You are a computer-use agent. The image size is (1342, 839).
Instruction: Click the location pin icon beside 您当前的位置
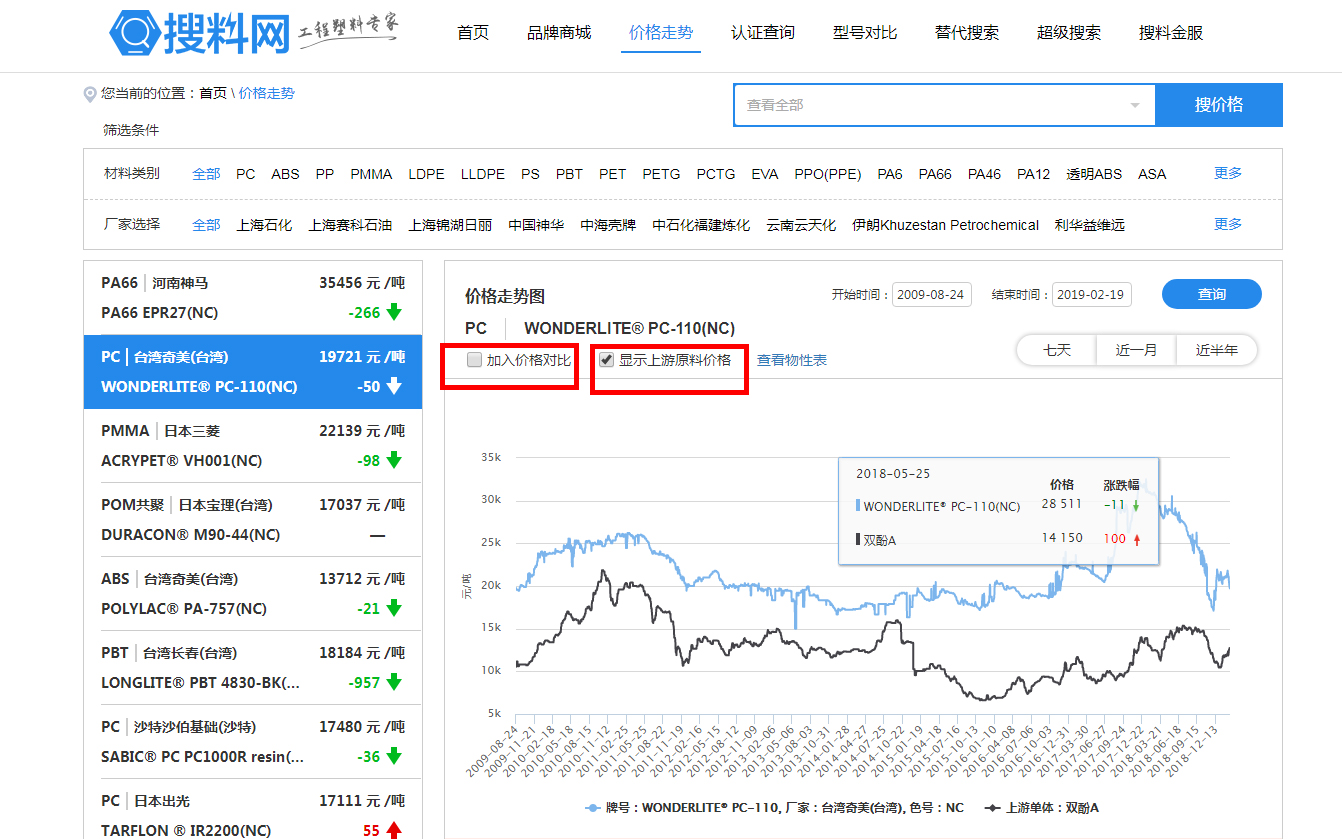pyautogui.click(x=90, y=94)
